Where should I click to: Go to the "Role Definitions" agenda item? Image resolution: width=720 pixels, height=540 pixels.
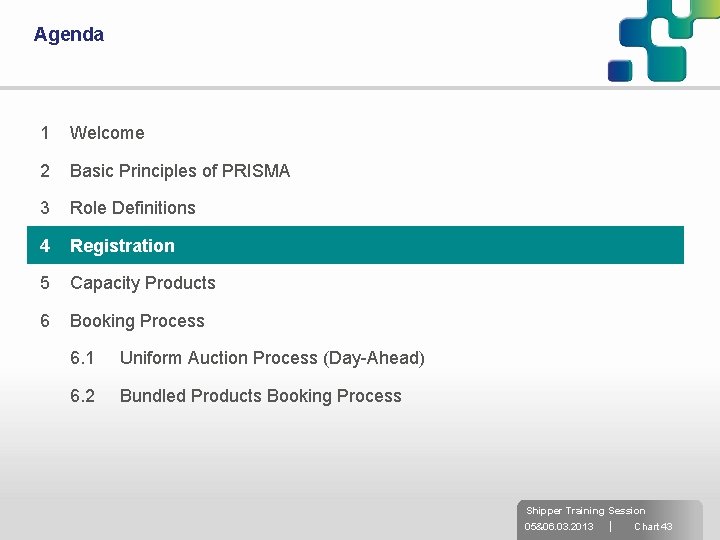click(x=133, y=208)
